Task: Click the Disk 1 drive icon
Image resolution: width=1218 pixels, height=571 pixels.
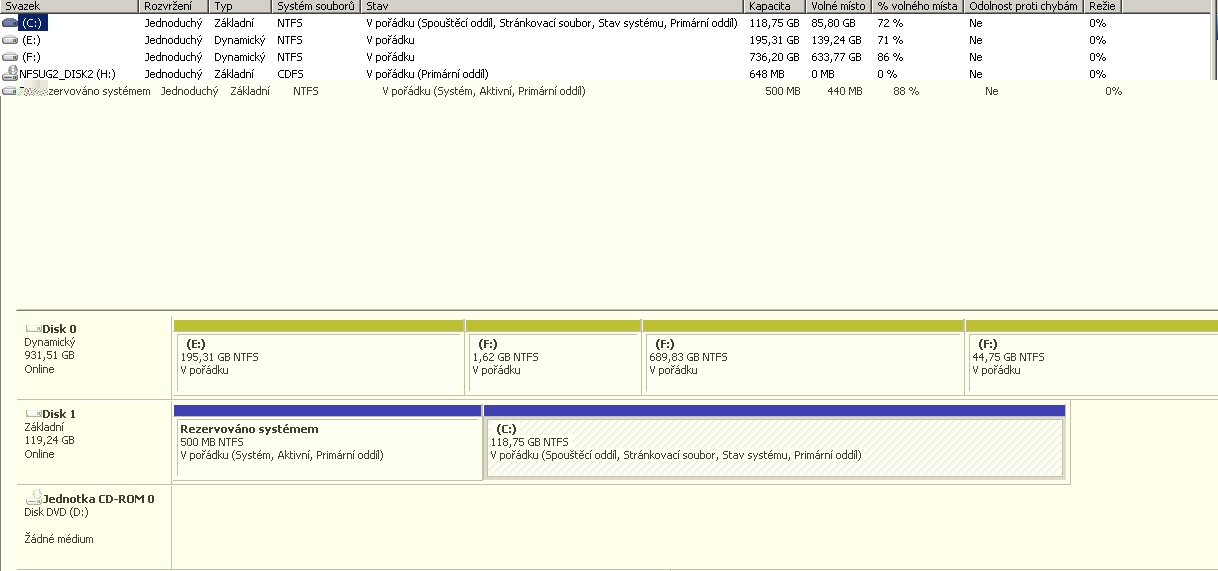Action: pos(32,413)
